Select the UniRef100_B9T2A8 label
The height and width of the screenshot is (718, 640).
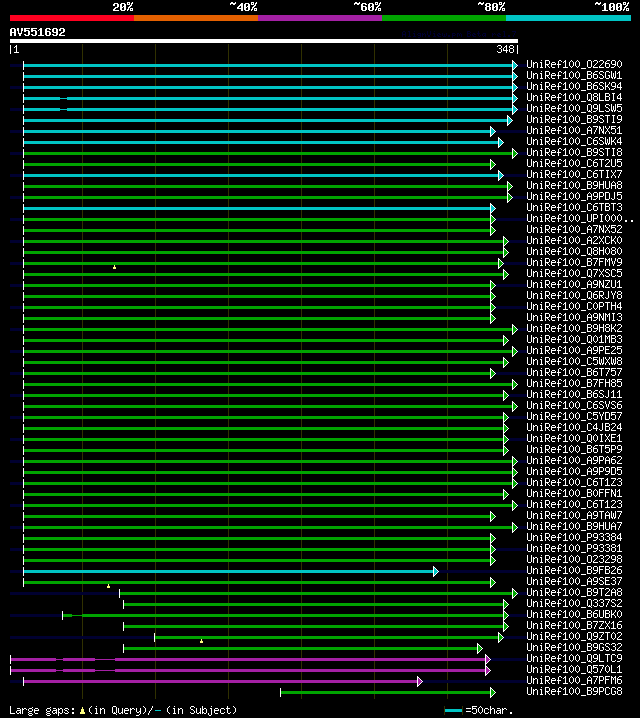click(x=574, y=592)
